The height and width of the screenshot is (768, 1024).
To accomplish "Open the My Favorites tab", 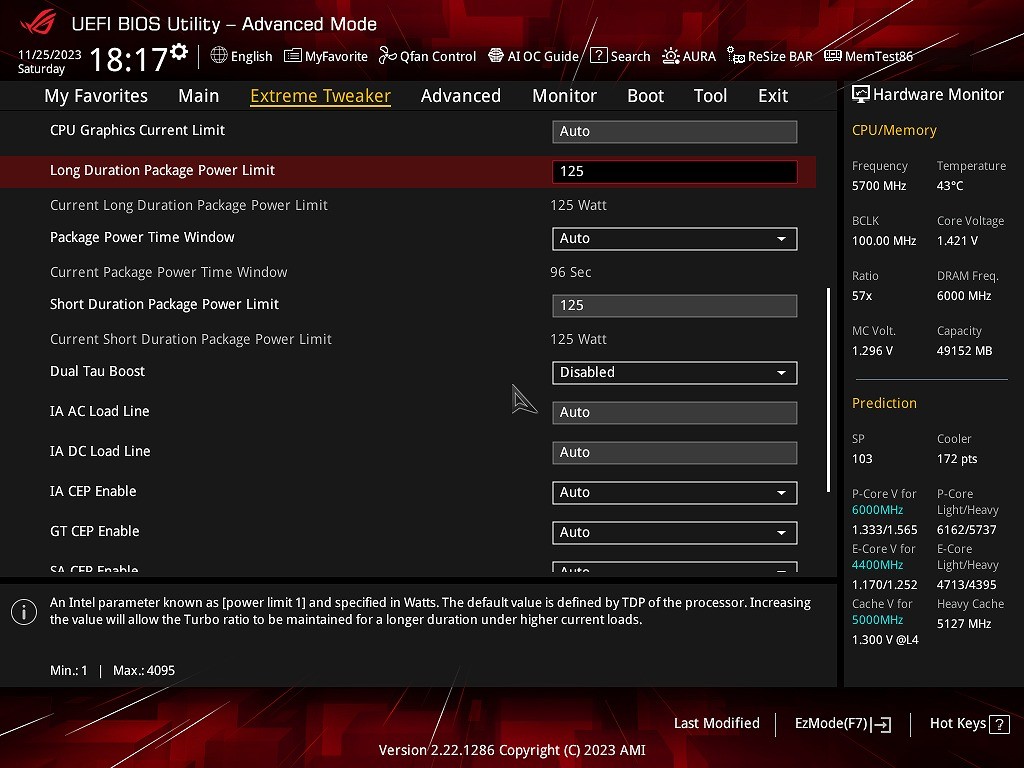I will tap(96, 95).
